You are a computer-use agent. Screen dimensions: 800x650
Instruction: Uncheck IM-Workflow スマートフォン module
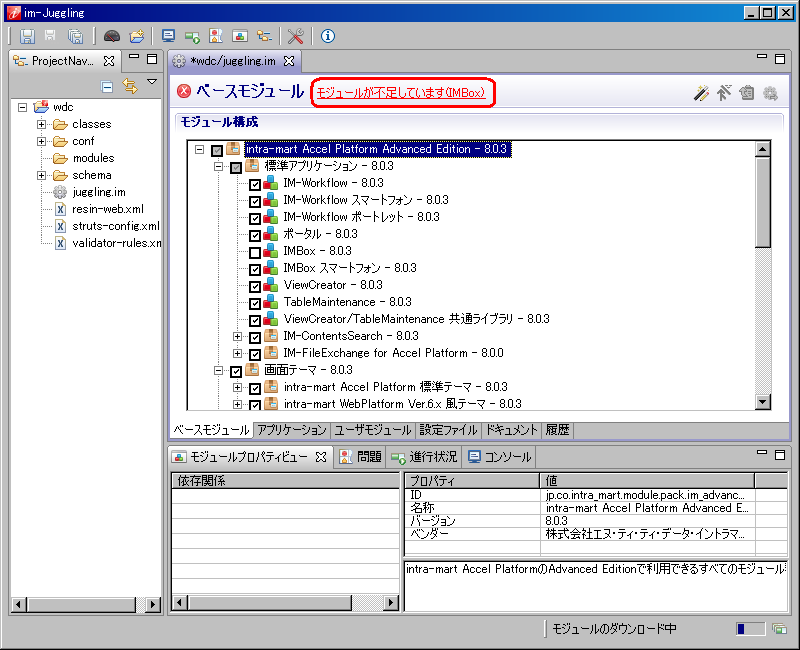click(x=255, y=202)
